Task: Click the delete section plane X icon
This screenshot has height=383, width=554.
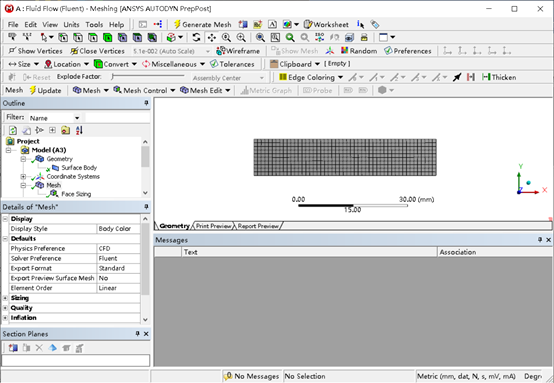Action: 39,348
